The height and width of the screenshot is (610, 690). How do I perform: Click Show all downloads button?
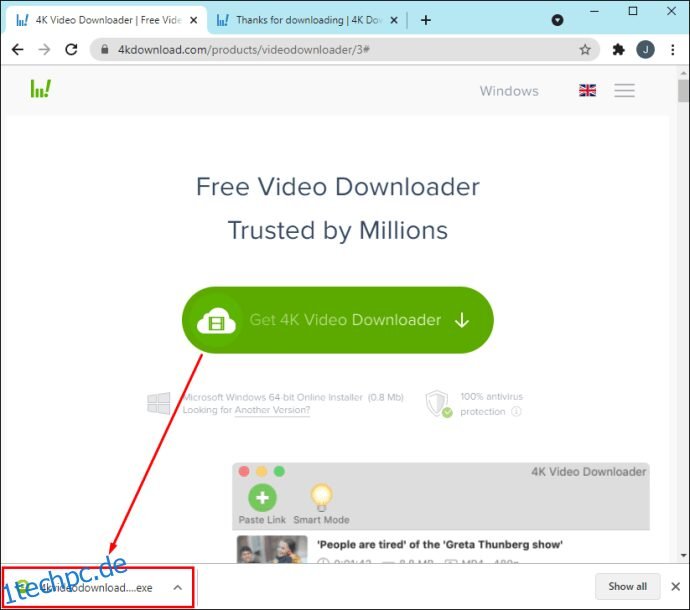(x=628, y=587)
